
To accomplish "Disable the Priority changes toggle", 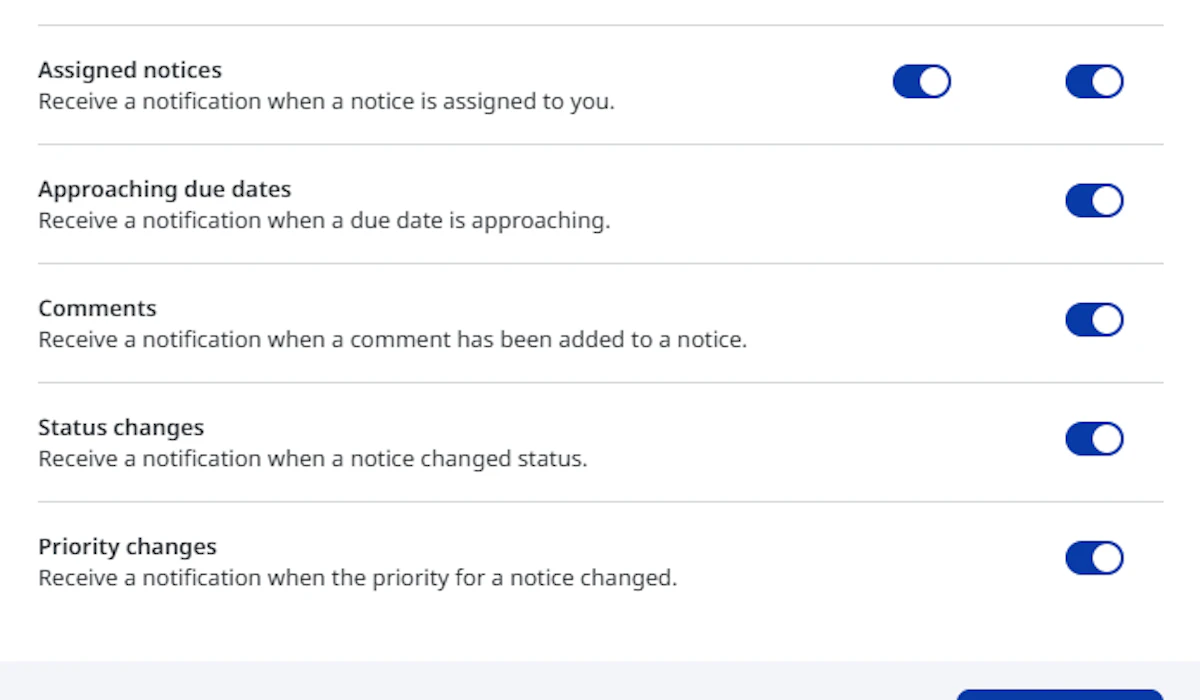I will [x=1094, y=558].
